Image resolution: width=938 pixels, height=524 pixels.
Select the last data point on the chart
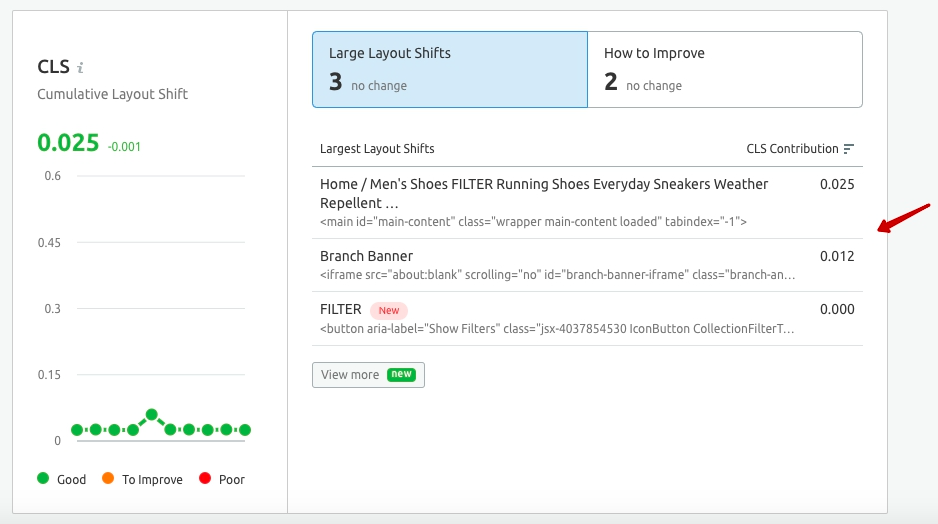point(244,429)
